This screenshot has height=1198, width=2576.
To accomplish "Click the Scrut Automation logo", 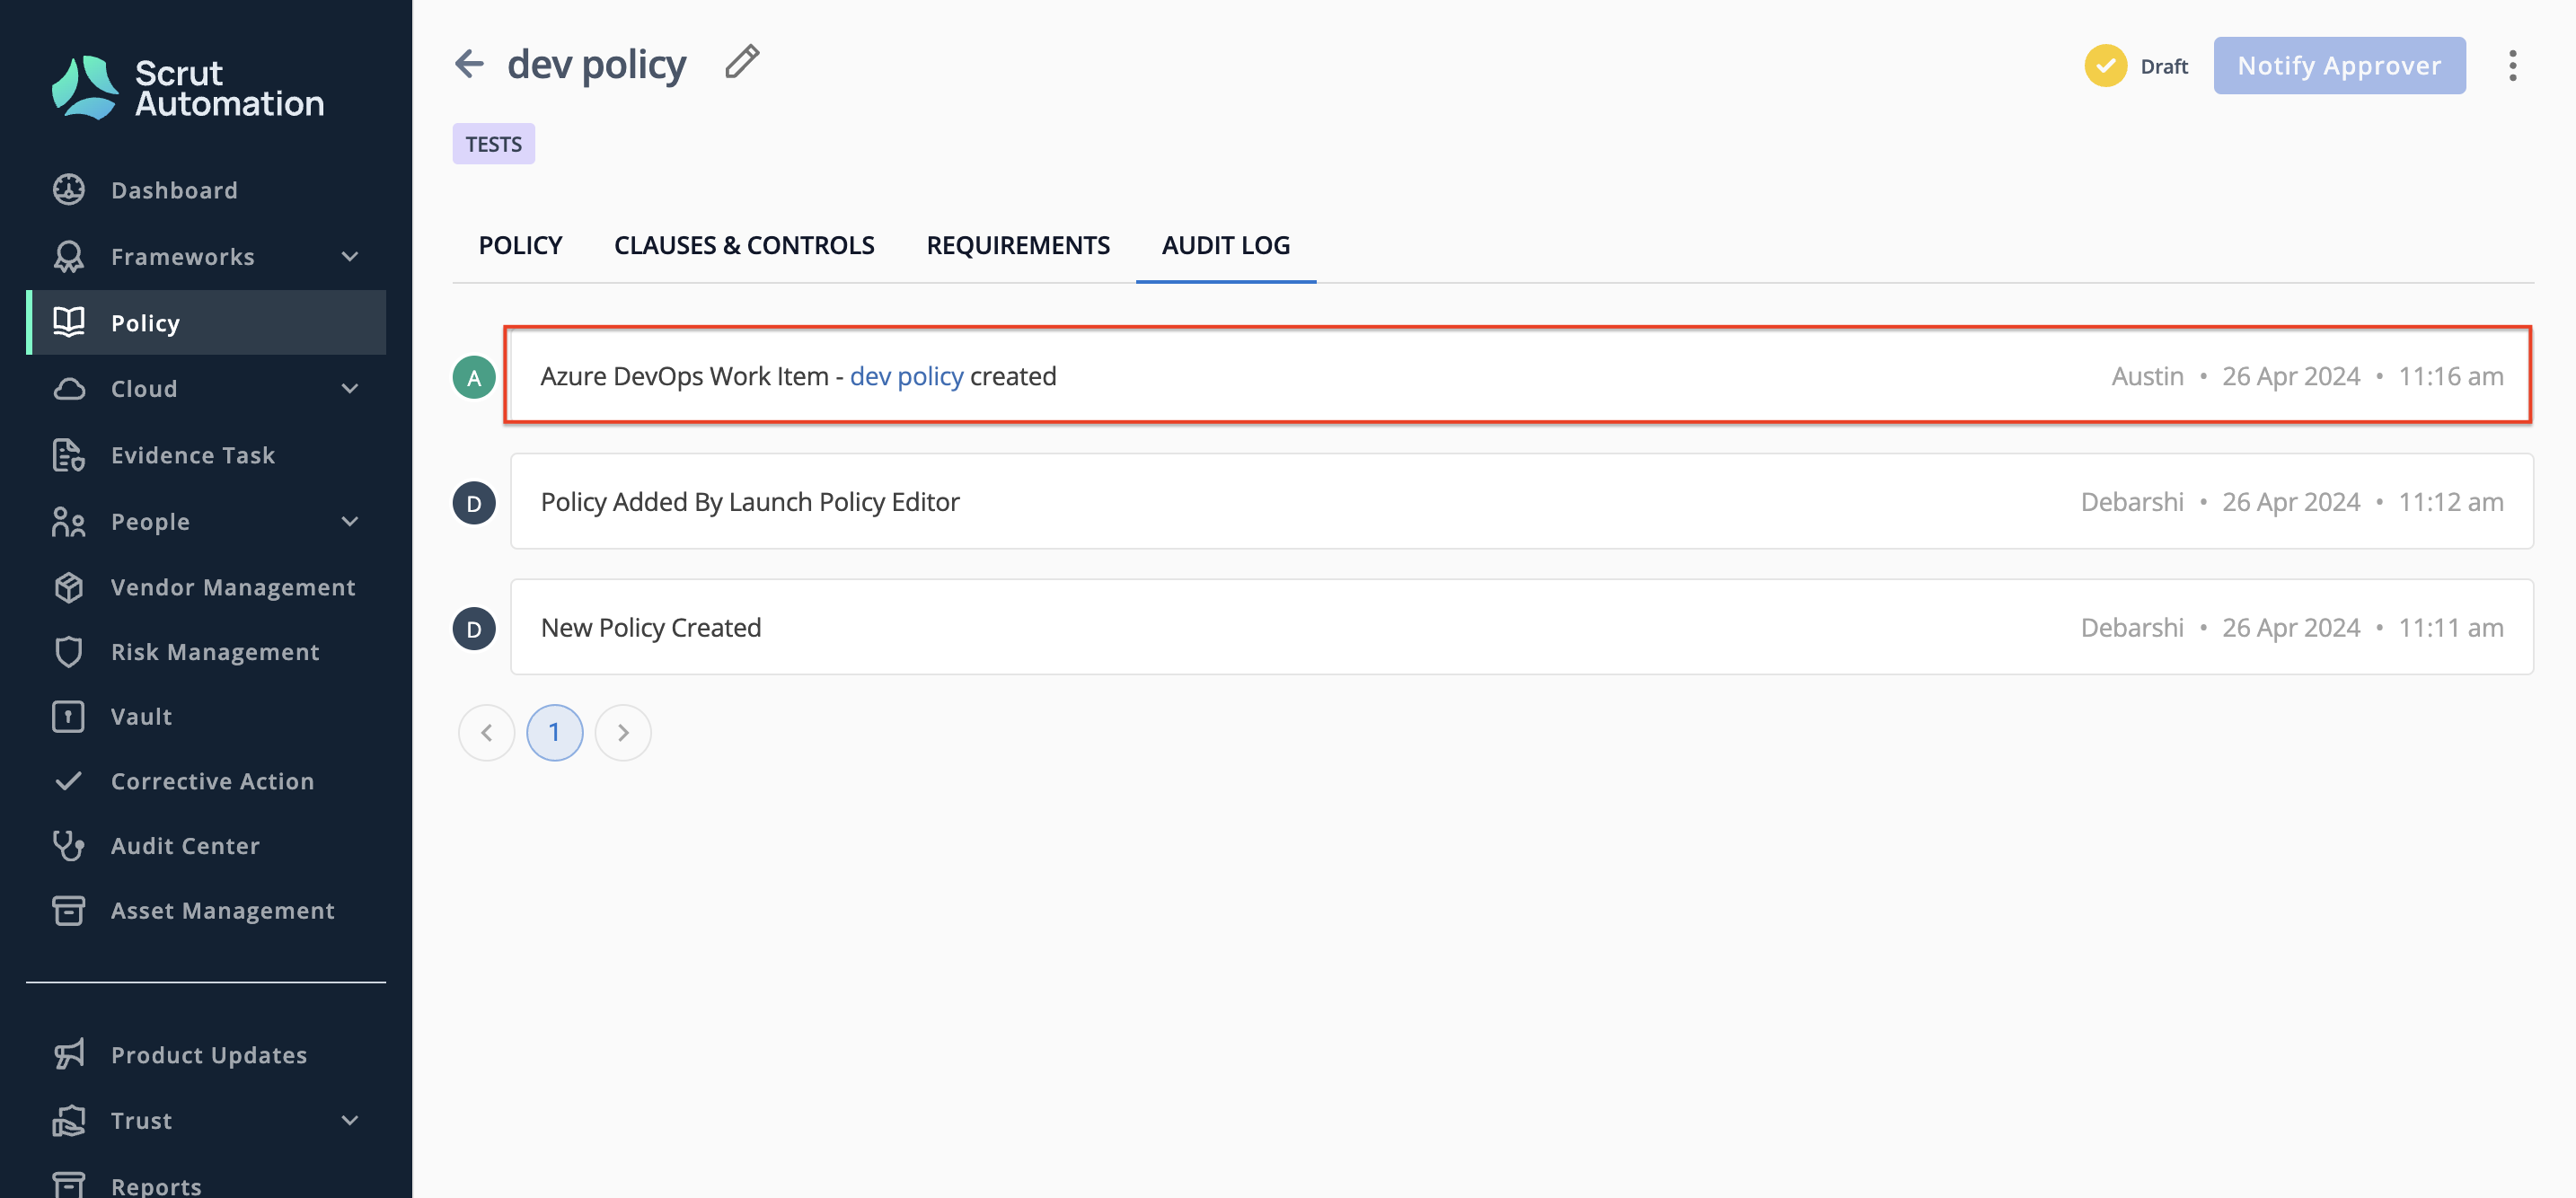I will [x=188, y=88].
